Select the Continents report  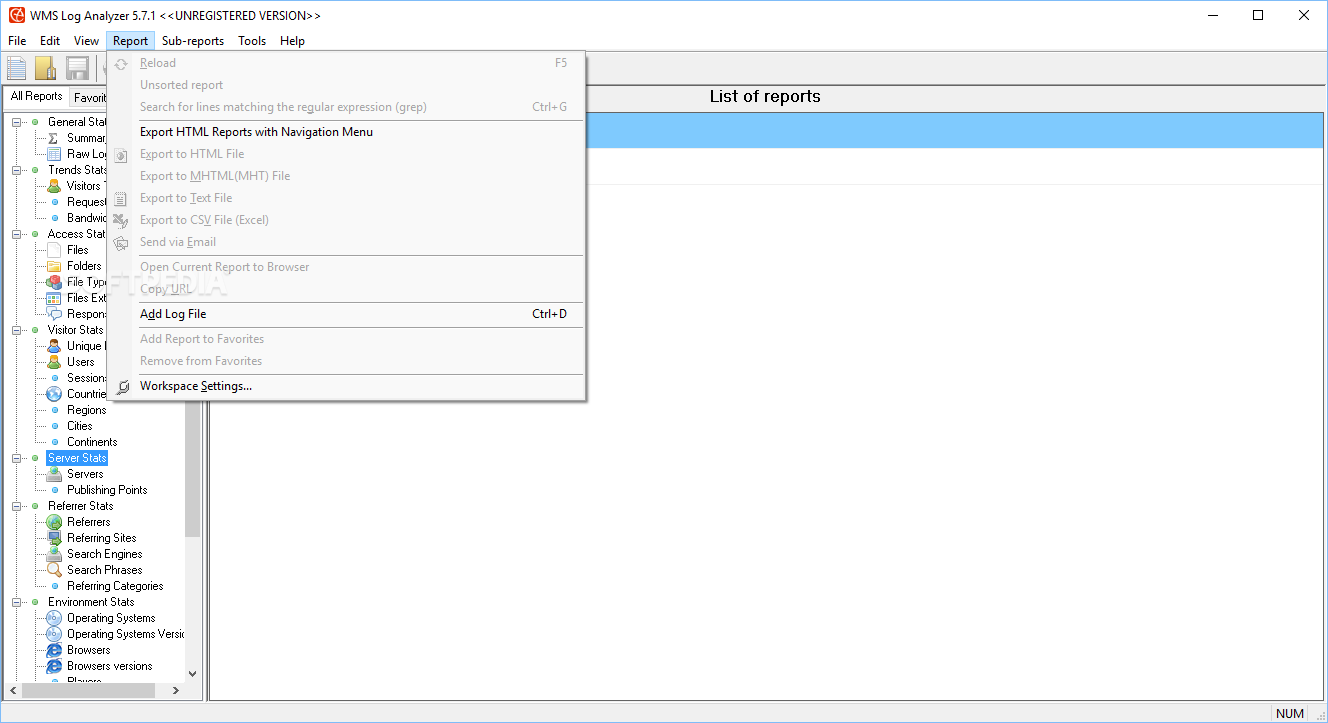(x=92, y=442)
